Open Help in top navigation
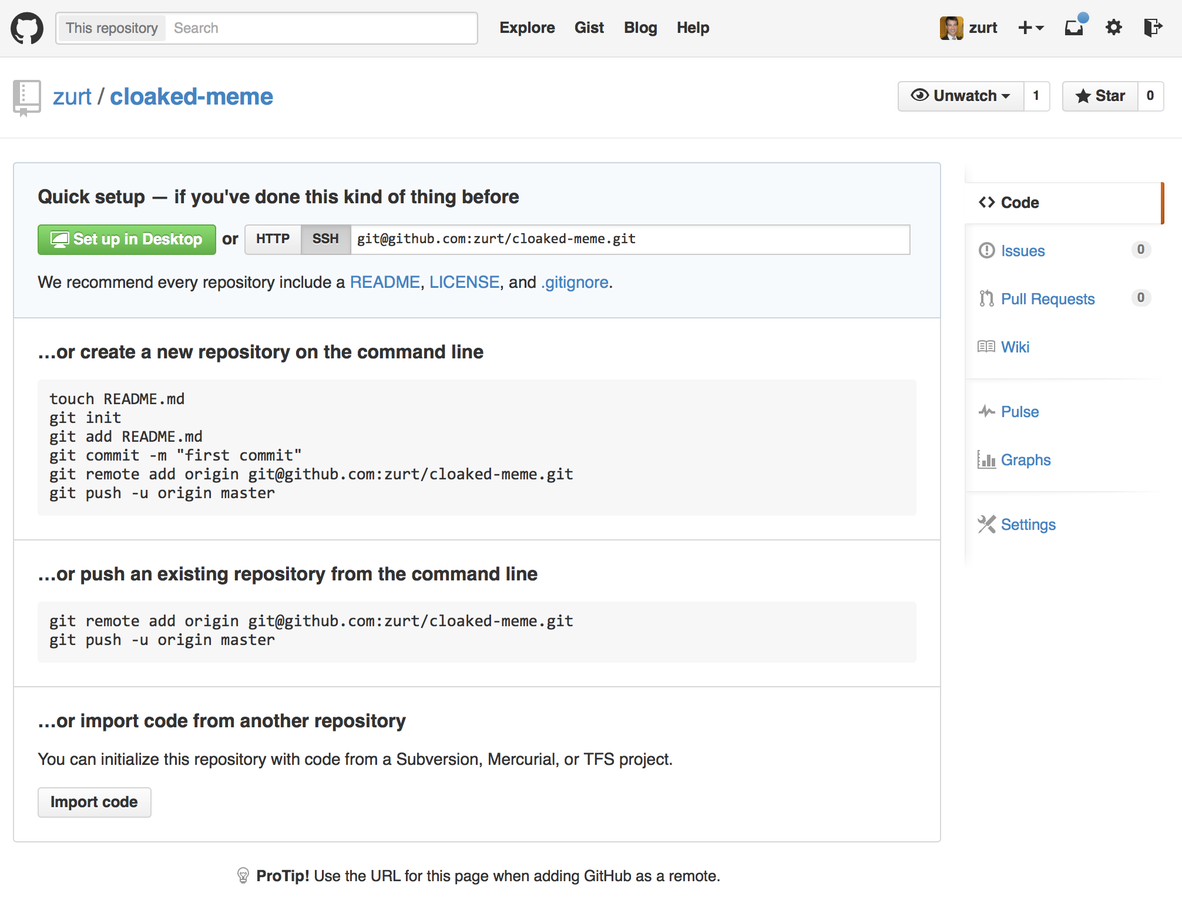 [x=693, y=28]
